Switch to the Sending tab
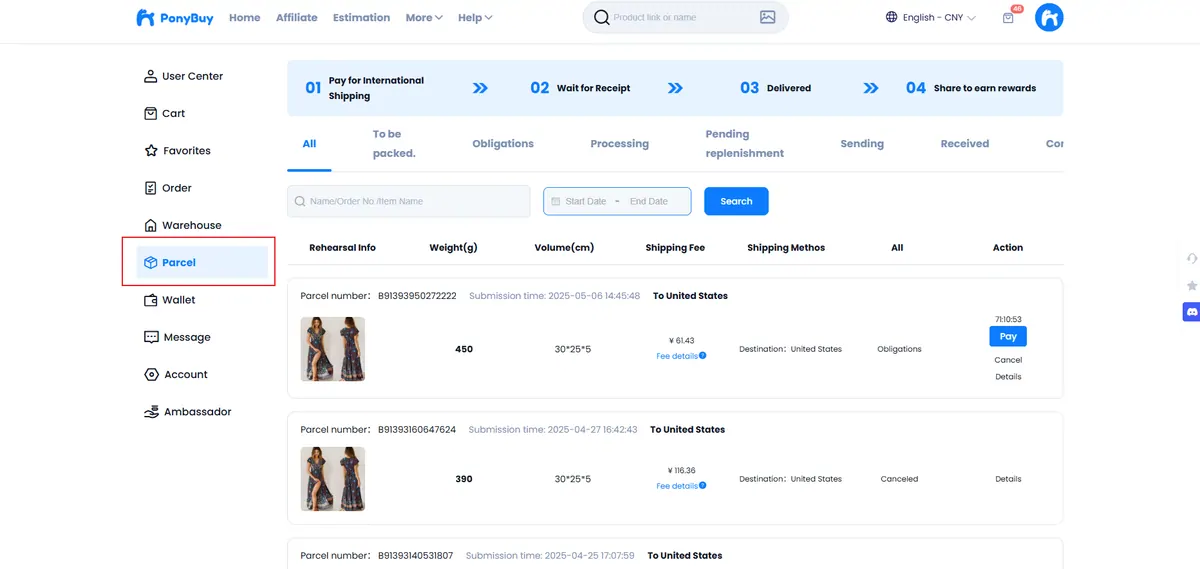This screenshot has height=569, width=1200. coord(862,144)
